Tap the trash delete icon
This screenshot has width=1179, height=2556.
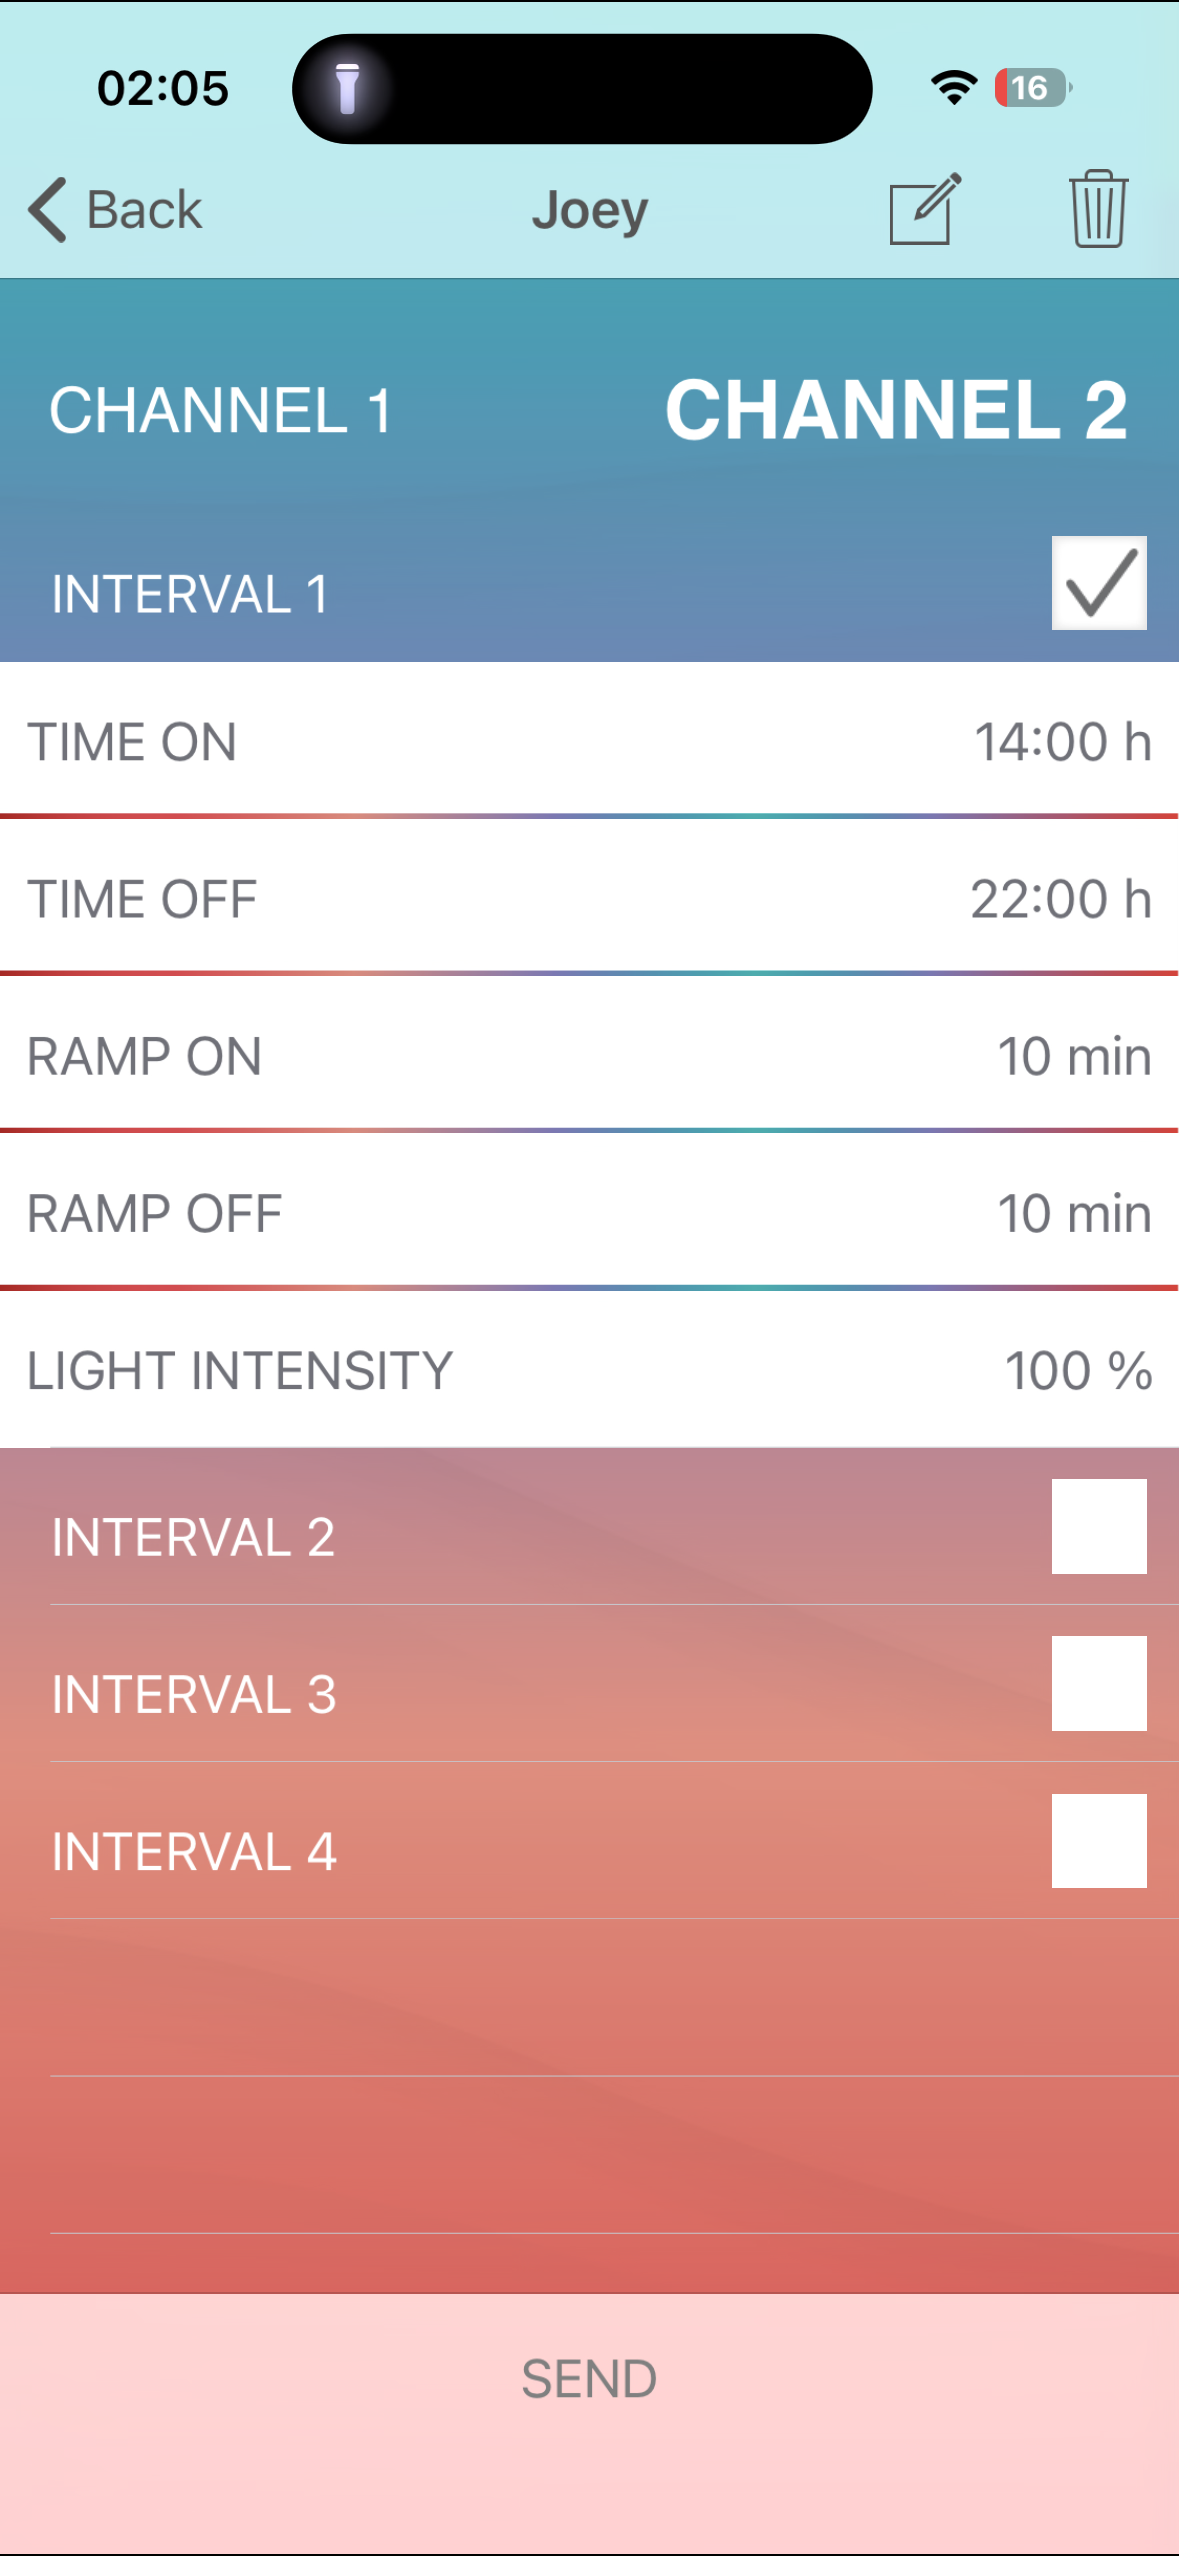tap(1098, 209)
